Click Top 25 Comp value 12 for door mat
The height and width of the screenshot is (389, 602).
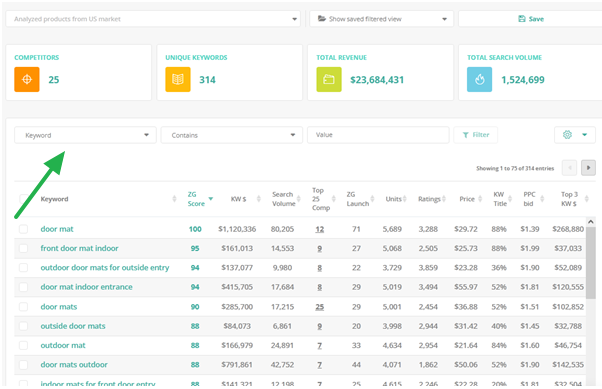[x=319, y=229]
